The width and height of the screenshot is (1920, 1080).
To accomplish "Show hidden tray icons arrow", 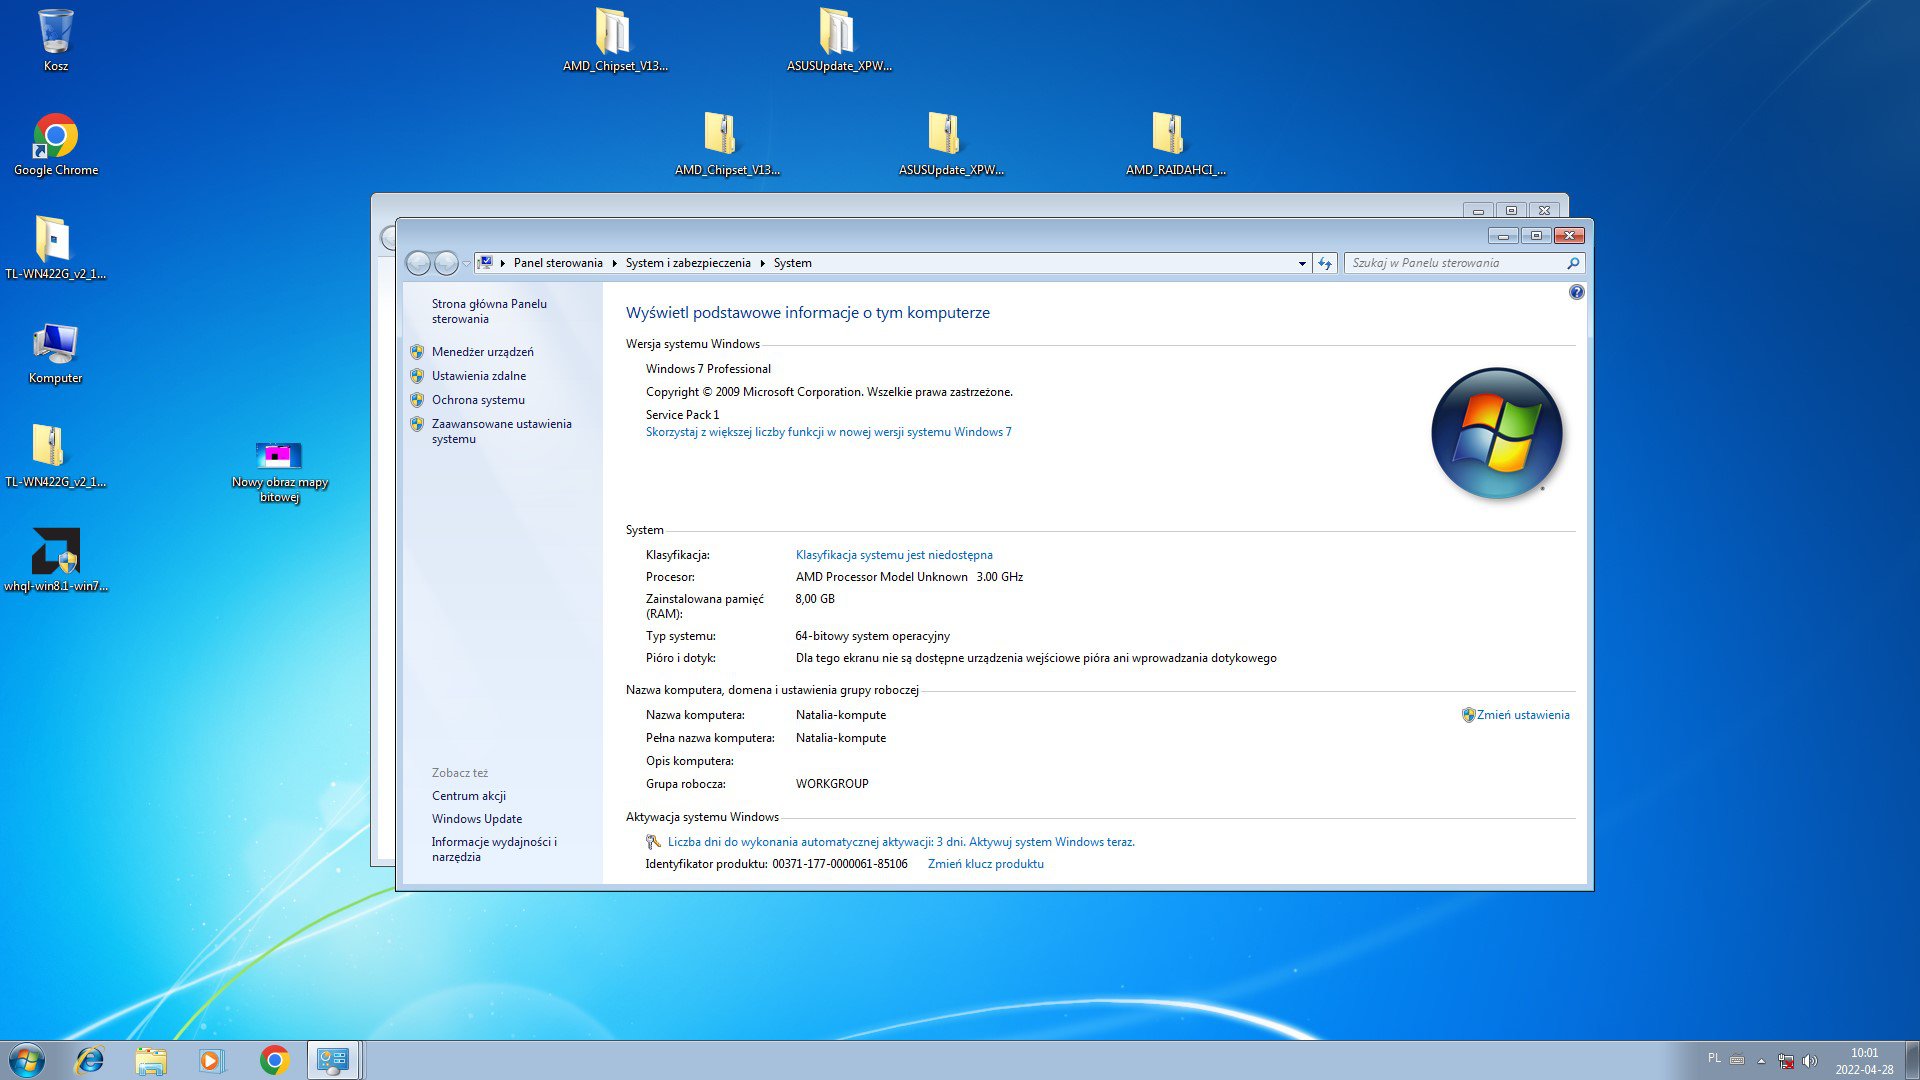I will (1761, 1061).
